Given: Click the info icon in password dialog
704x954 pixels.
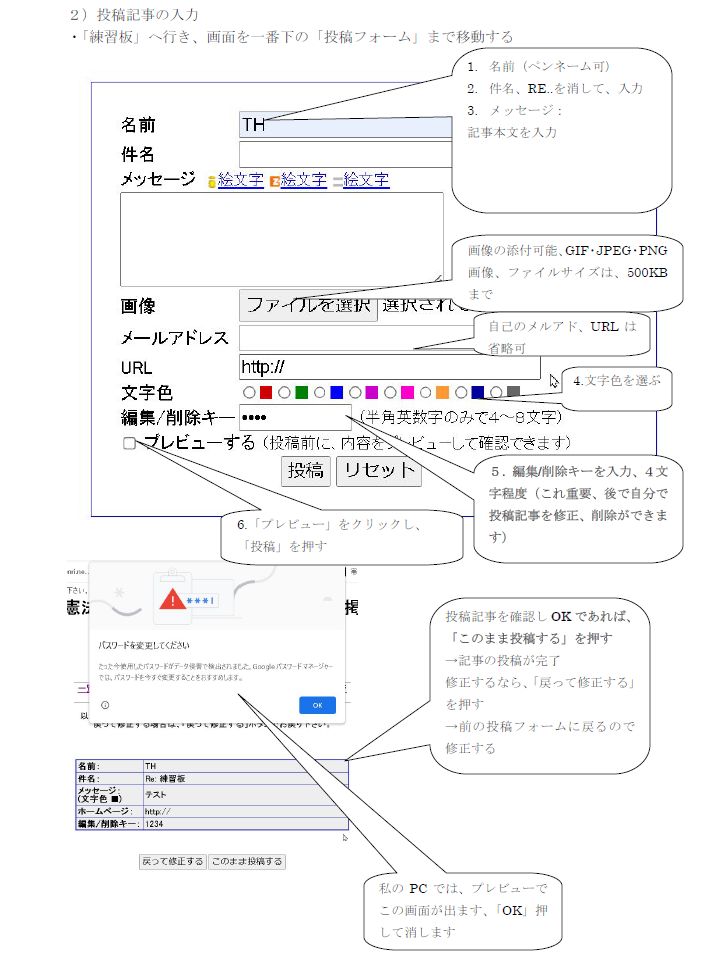Looking at the screenshot, I should pos(106,705).
